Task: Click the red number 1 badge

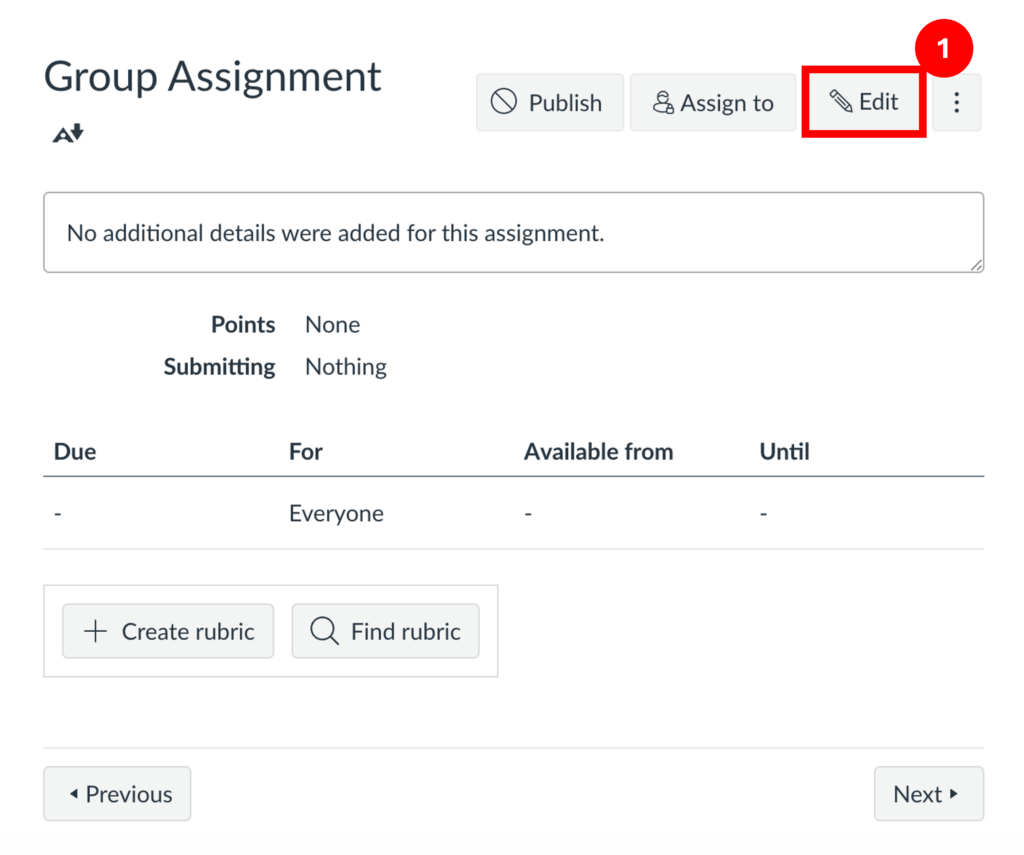Action: click(x=942, y=48)
